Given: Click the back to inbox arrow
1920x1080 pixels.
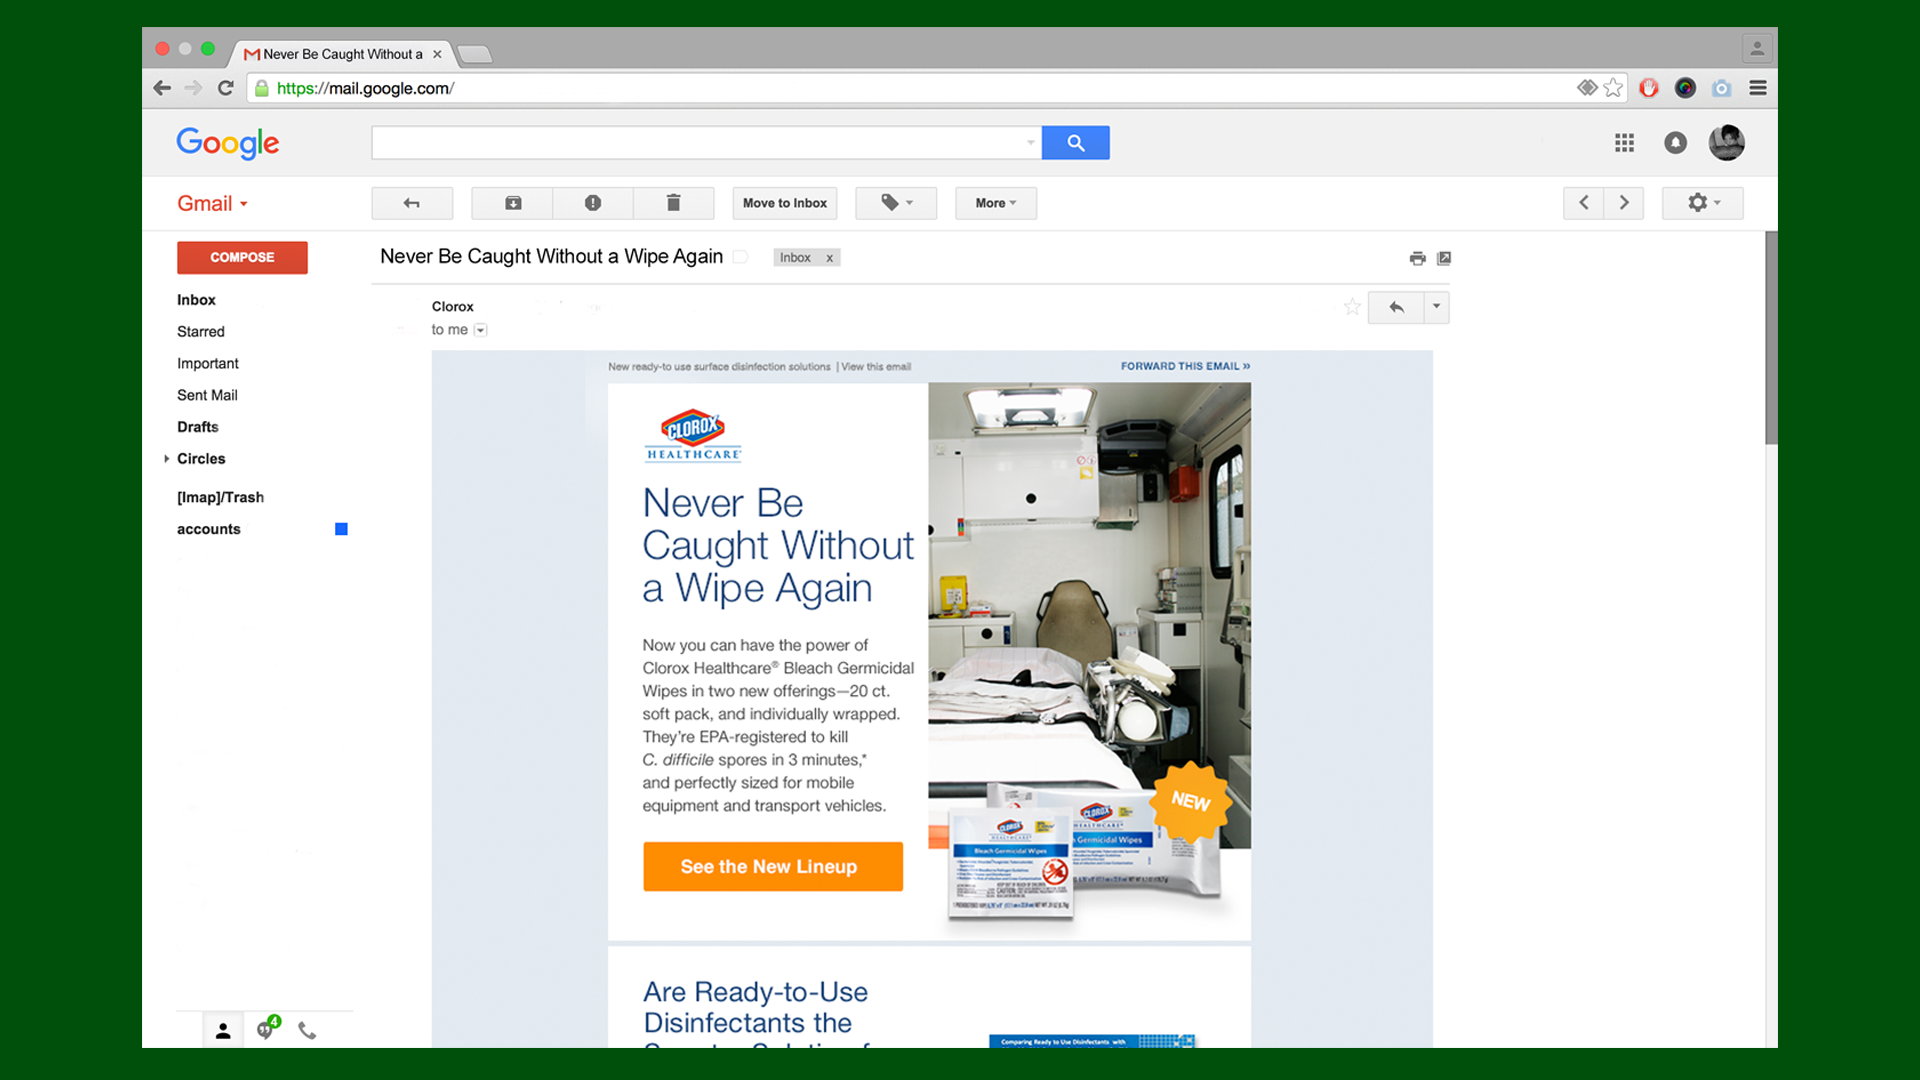Looking at the screenshot, I should click(412, 203).
